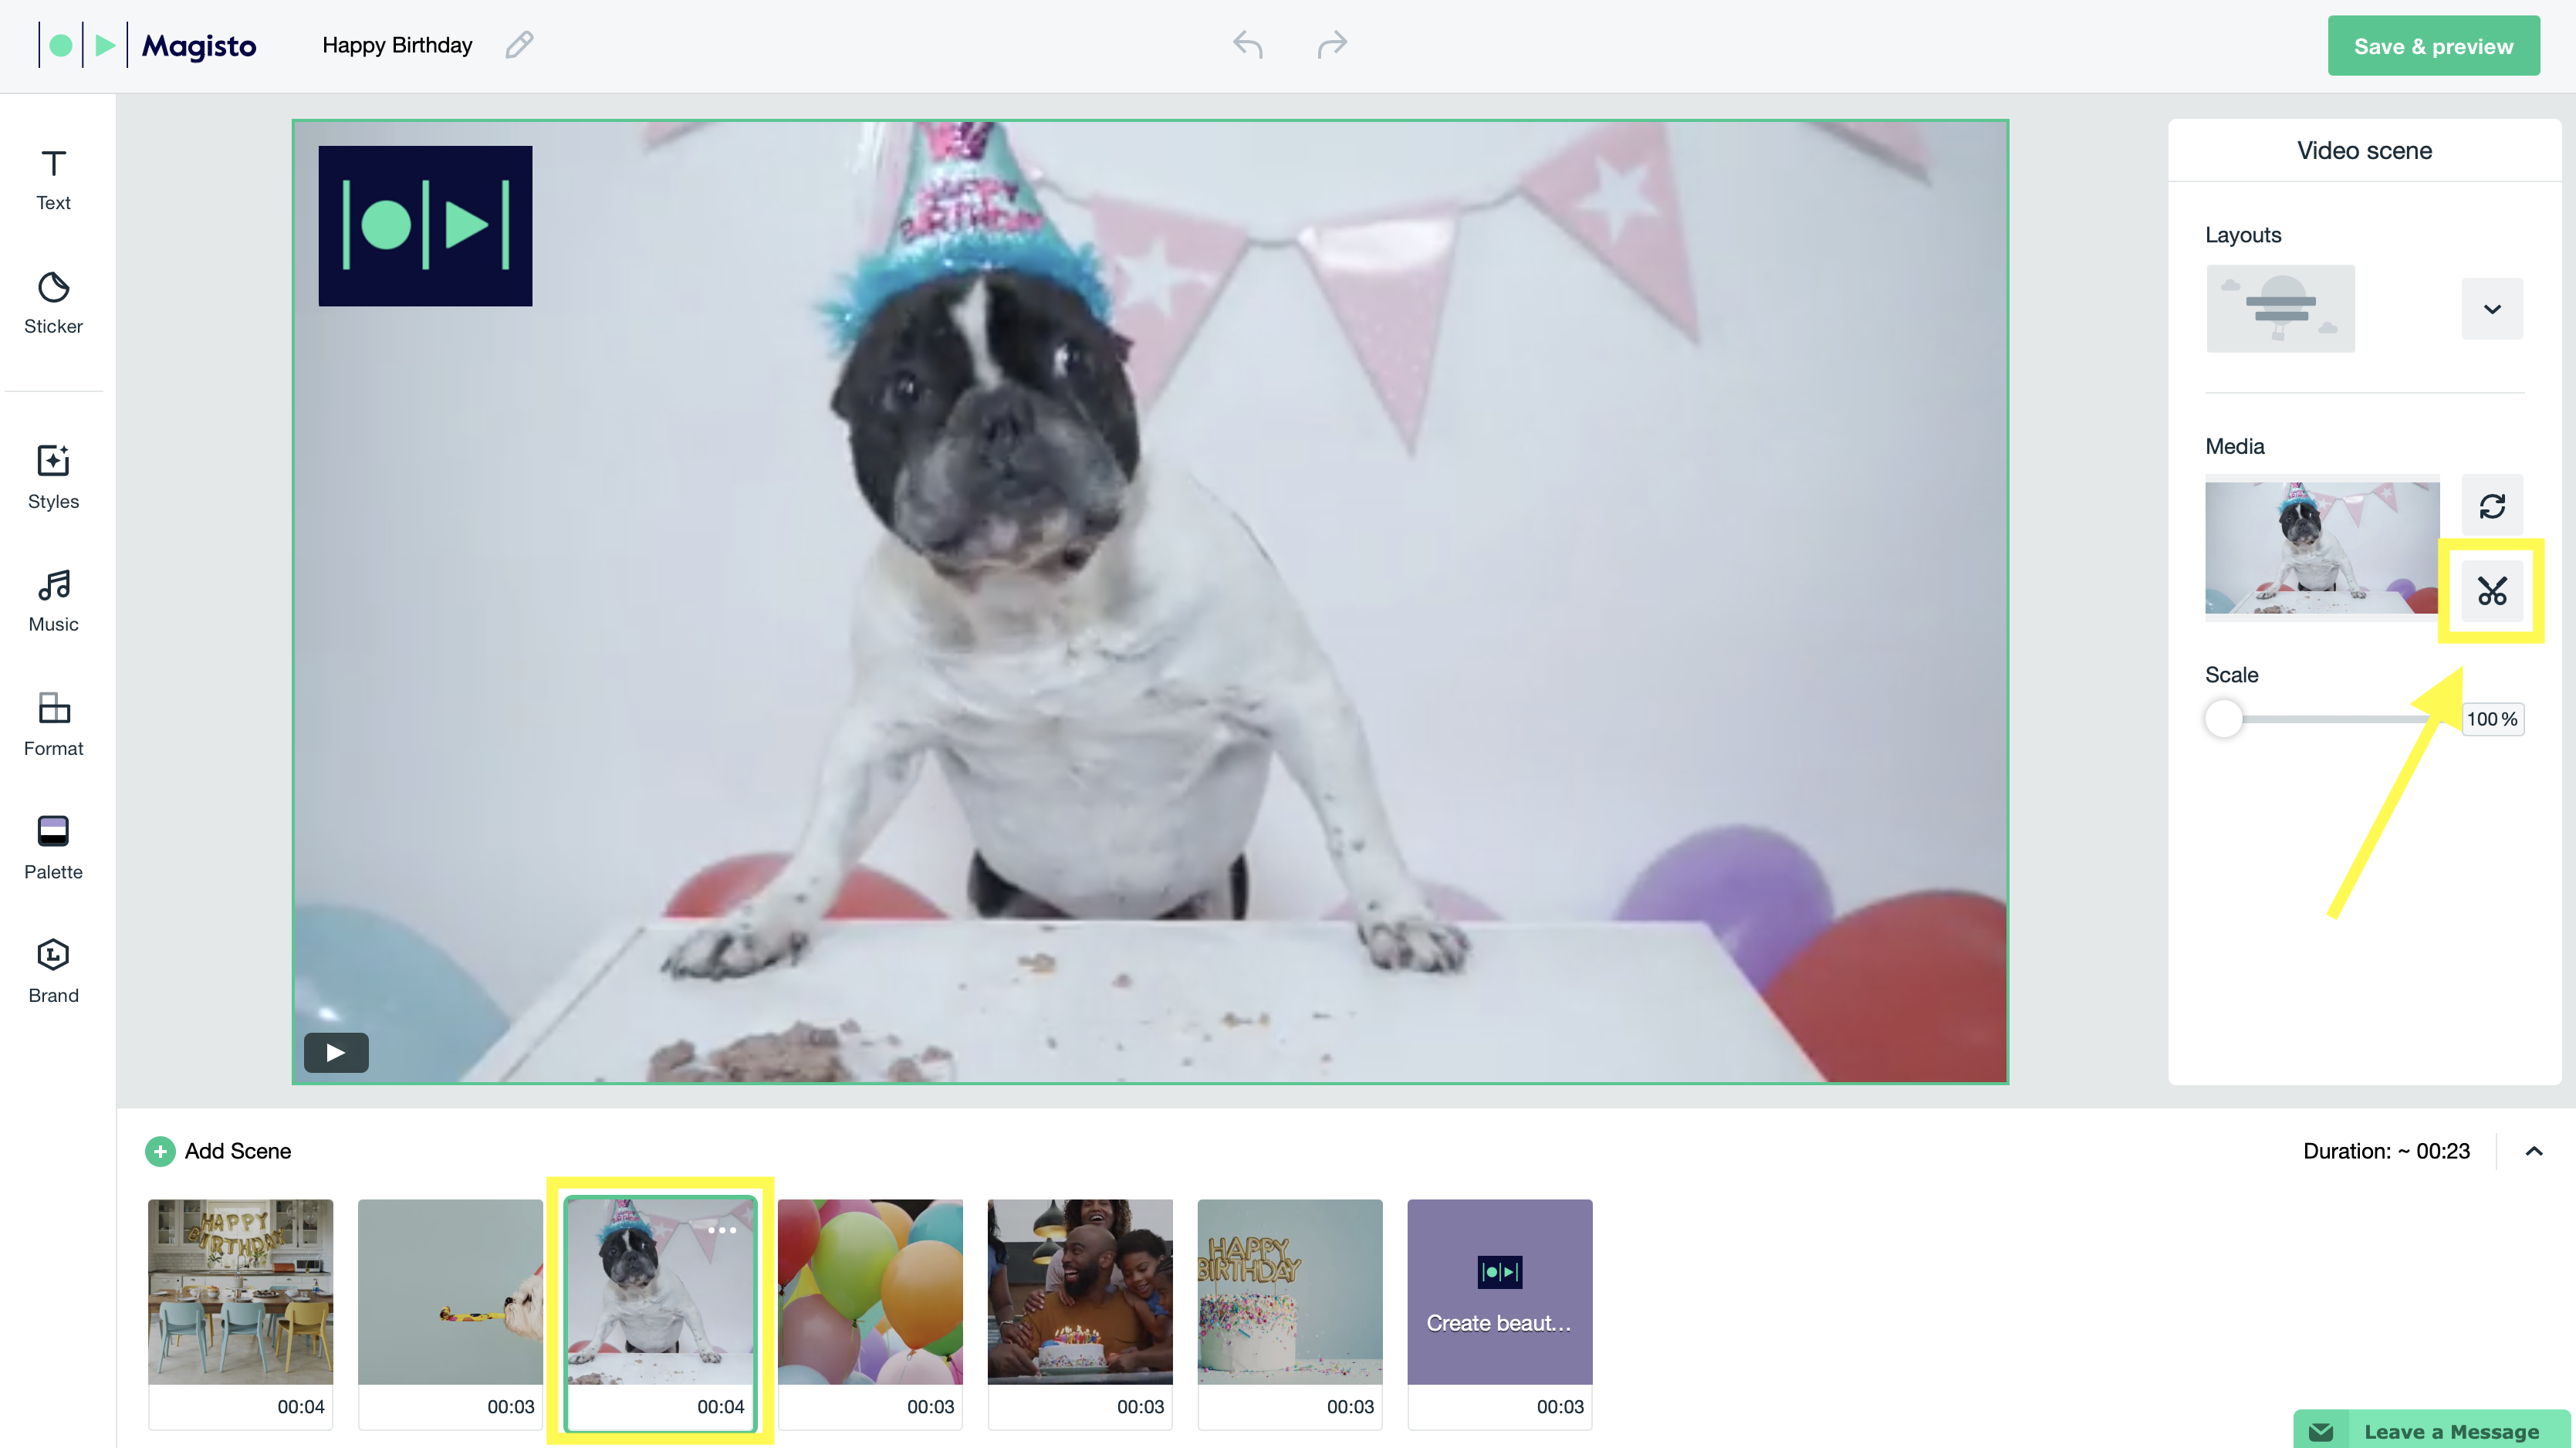Image resolution: width=2576 pixels, height=1448 pixels.
Task: Click the Add Scene label
Action: (x=238, y=1151)
